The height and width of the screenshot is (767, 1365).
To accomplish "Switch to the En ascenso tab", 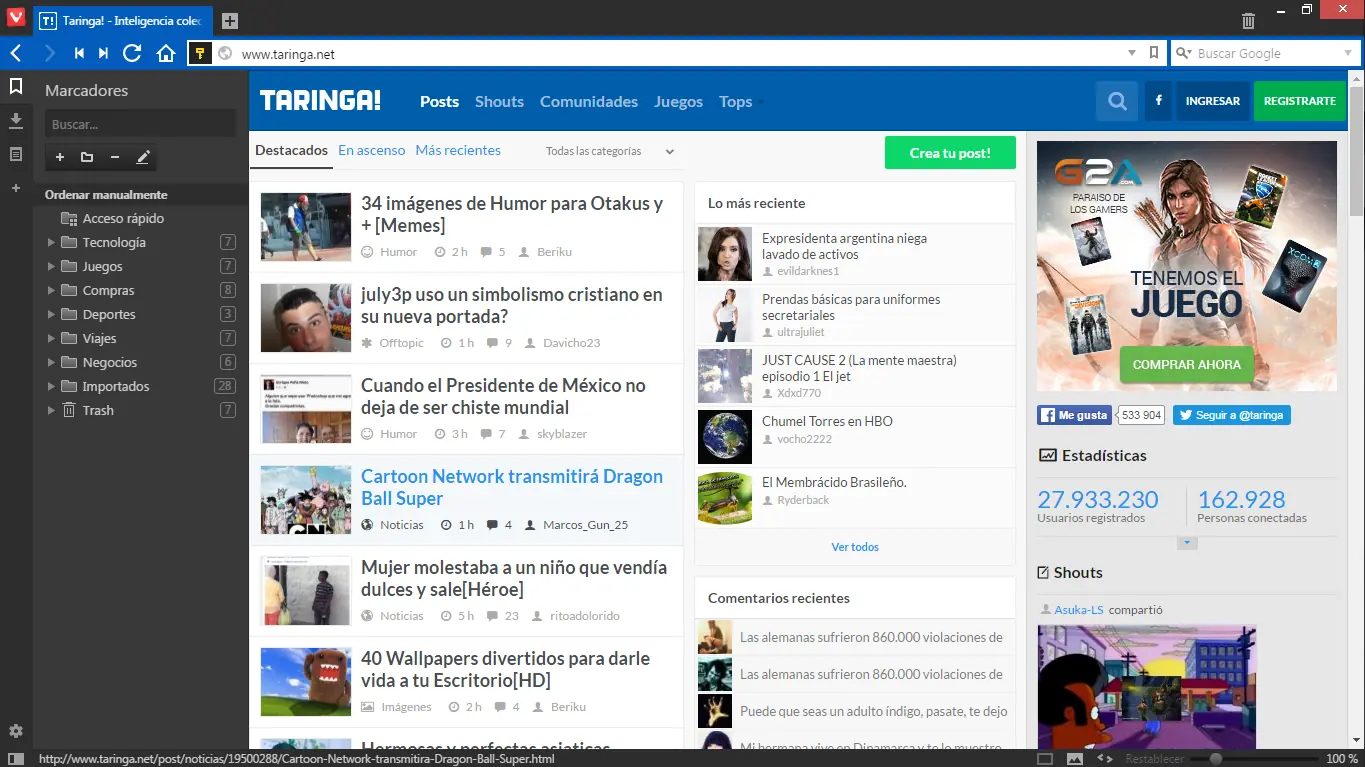I will coord(372,150).
